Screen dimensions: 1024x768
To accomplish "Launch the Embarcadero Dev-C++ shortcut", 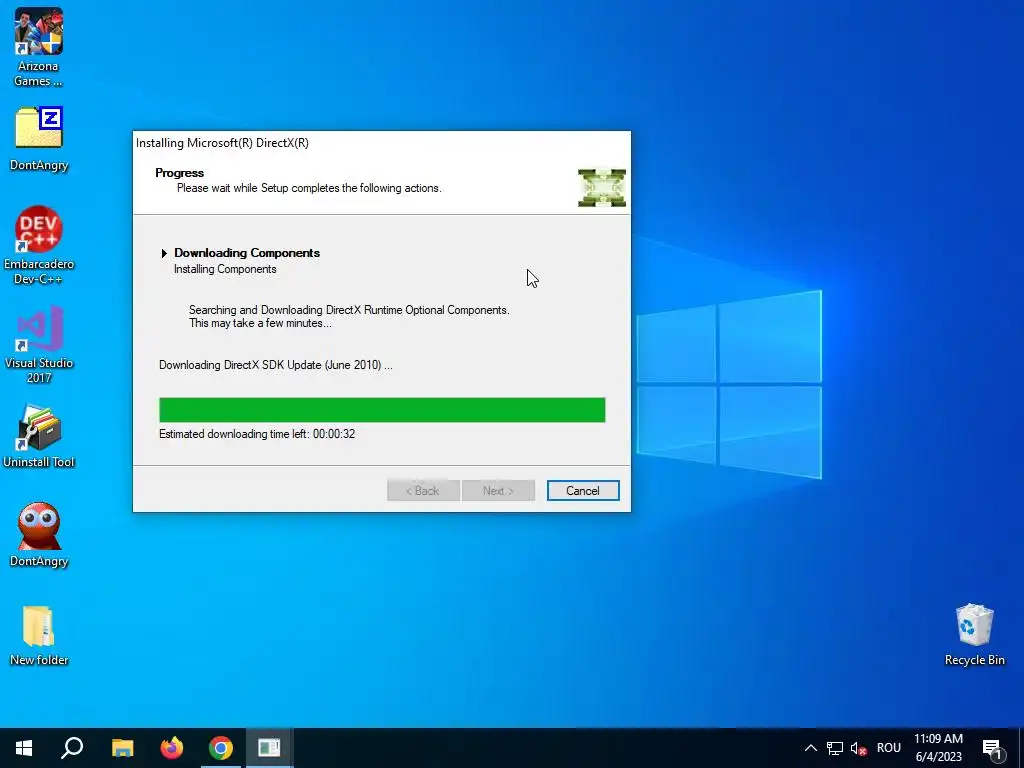I will (39, 246).
